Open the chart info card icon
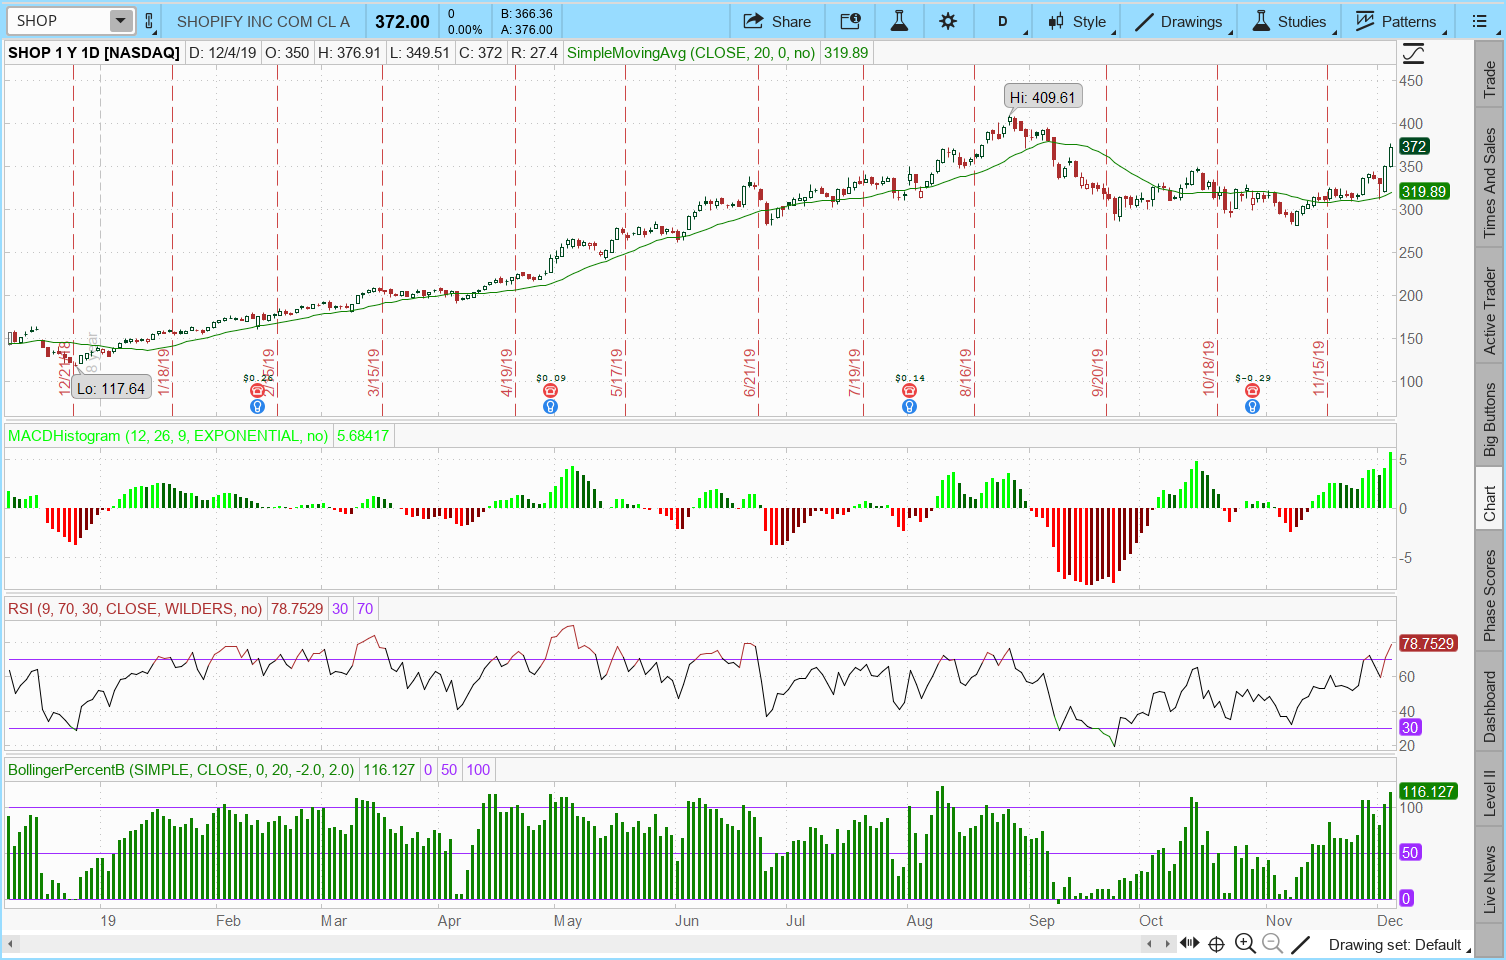1506x960 pixels. tap(850, 21)
